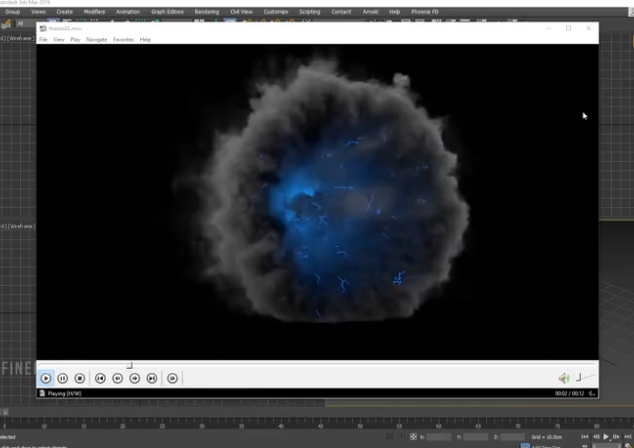The image size is (634, 448).
Task: Open the Scripting menu
Action: pos(310,12)
